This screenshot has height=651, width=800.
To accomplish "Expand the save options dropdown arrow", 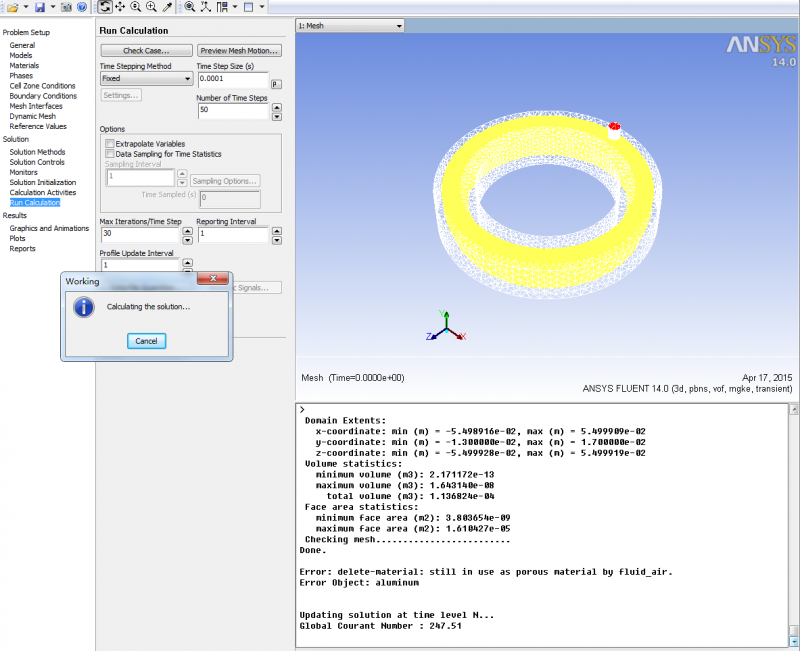I will tap(53, 7).
